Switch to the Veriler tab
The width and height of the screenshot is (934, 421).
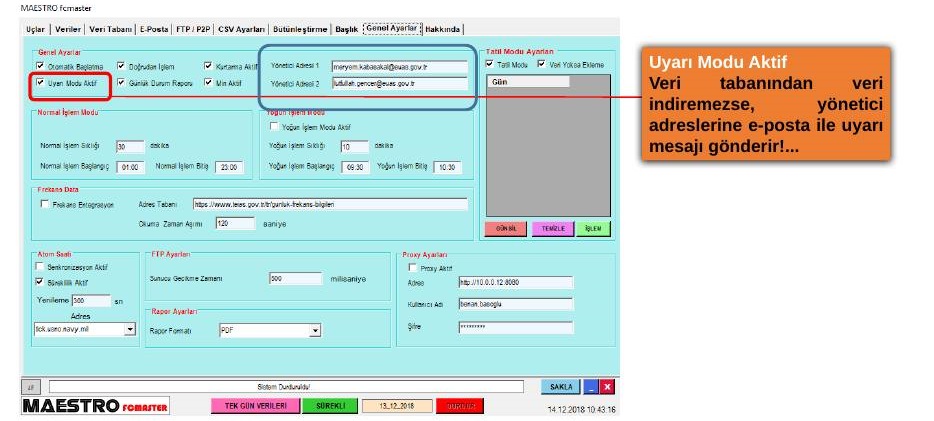pos(68,29)
